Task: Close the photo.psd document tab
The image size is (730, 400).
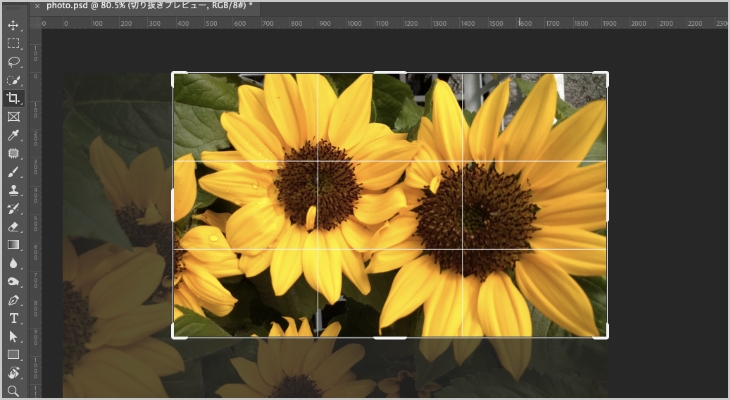Action: coord(37,6)
